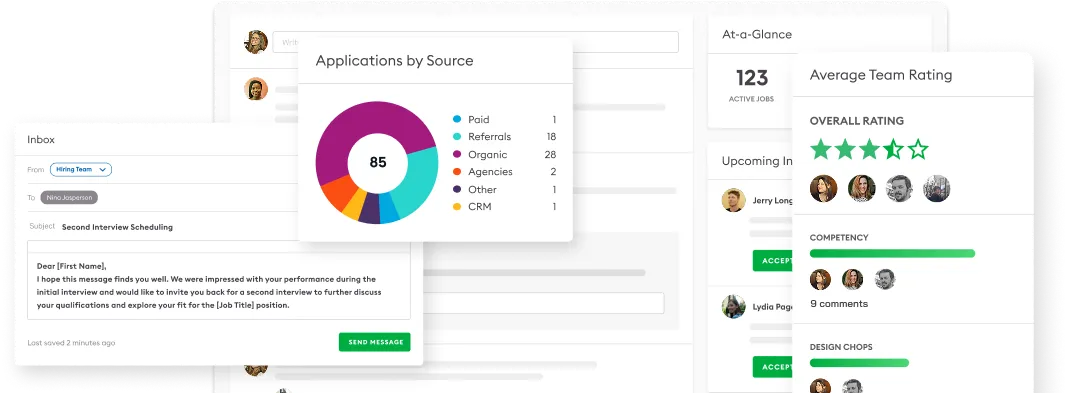Click the first filled rating star
This screenshot has height=393, width=1070.
[821, 149]
